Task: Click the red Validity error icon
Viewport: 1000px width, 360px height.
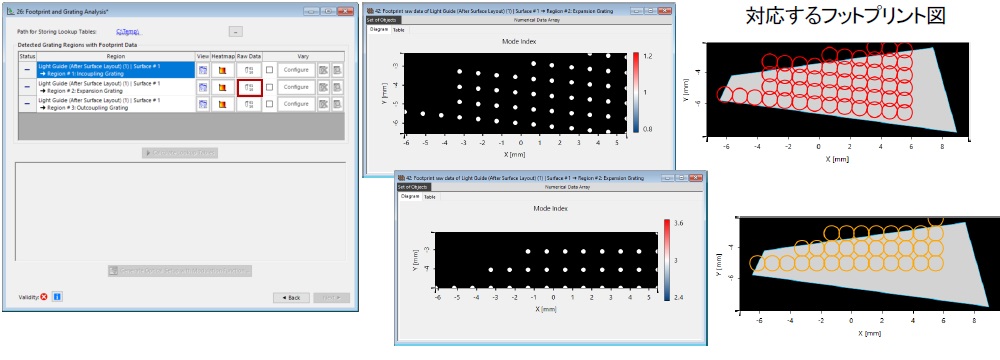Action: point(44,297)
